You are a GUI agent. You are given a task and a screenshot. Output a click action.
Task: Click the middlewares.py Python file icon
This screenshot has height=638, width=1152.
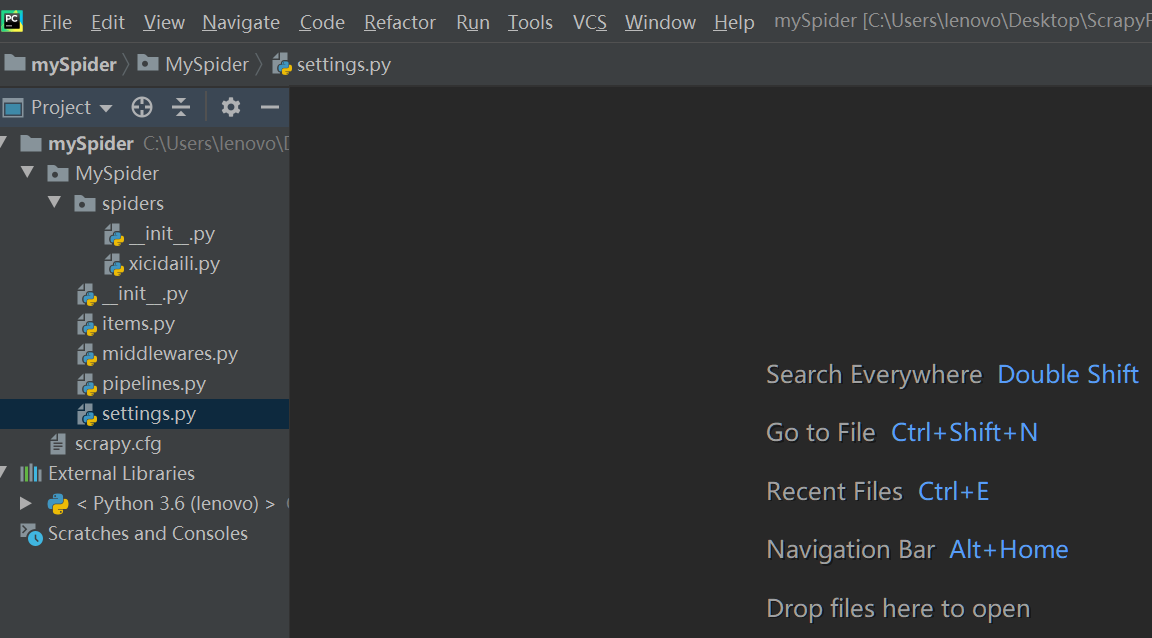click(x=87, y=355)
